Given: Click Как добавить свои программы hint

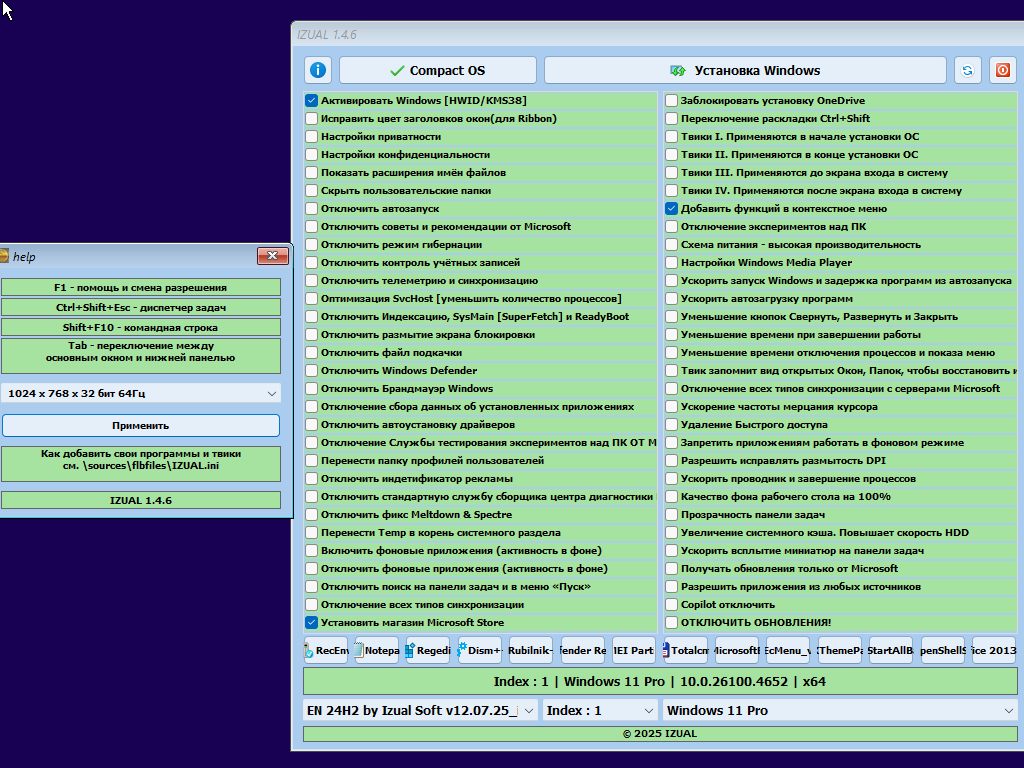Looking at the screenshot, I should [x=140, y=463].
